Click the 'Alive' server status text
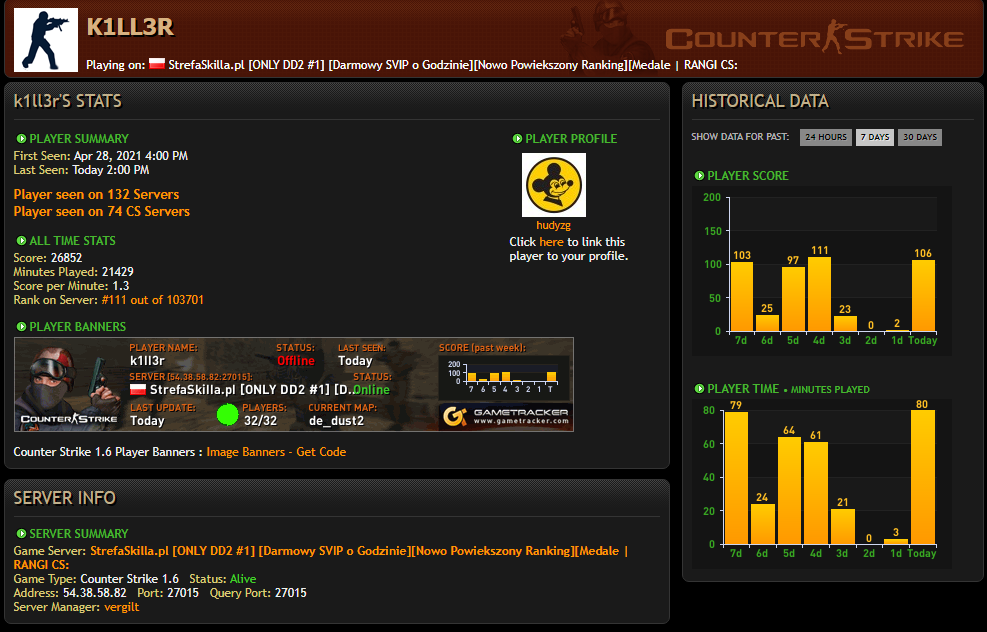The height and width of the screenshot is (632, 987). [x=242, y=579]
